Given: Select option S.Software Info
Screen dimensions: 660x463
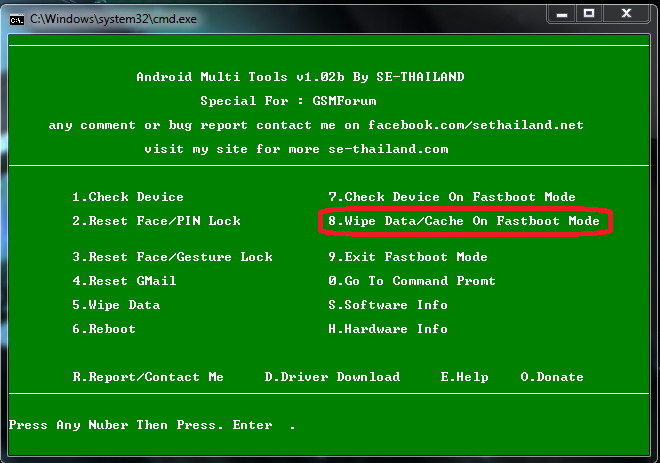Looking at the screenshot, I should [388, 305].
